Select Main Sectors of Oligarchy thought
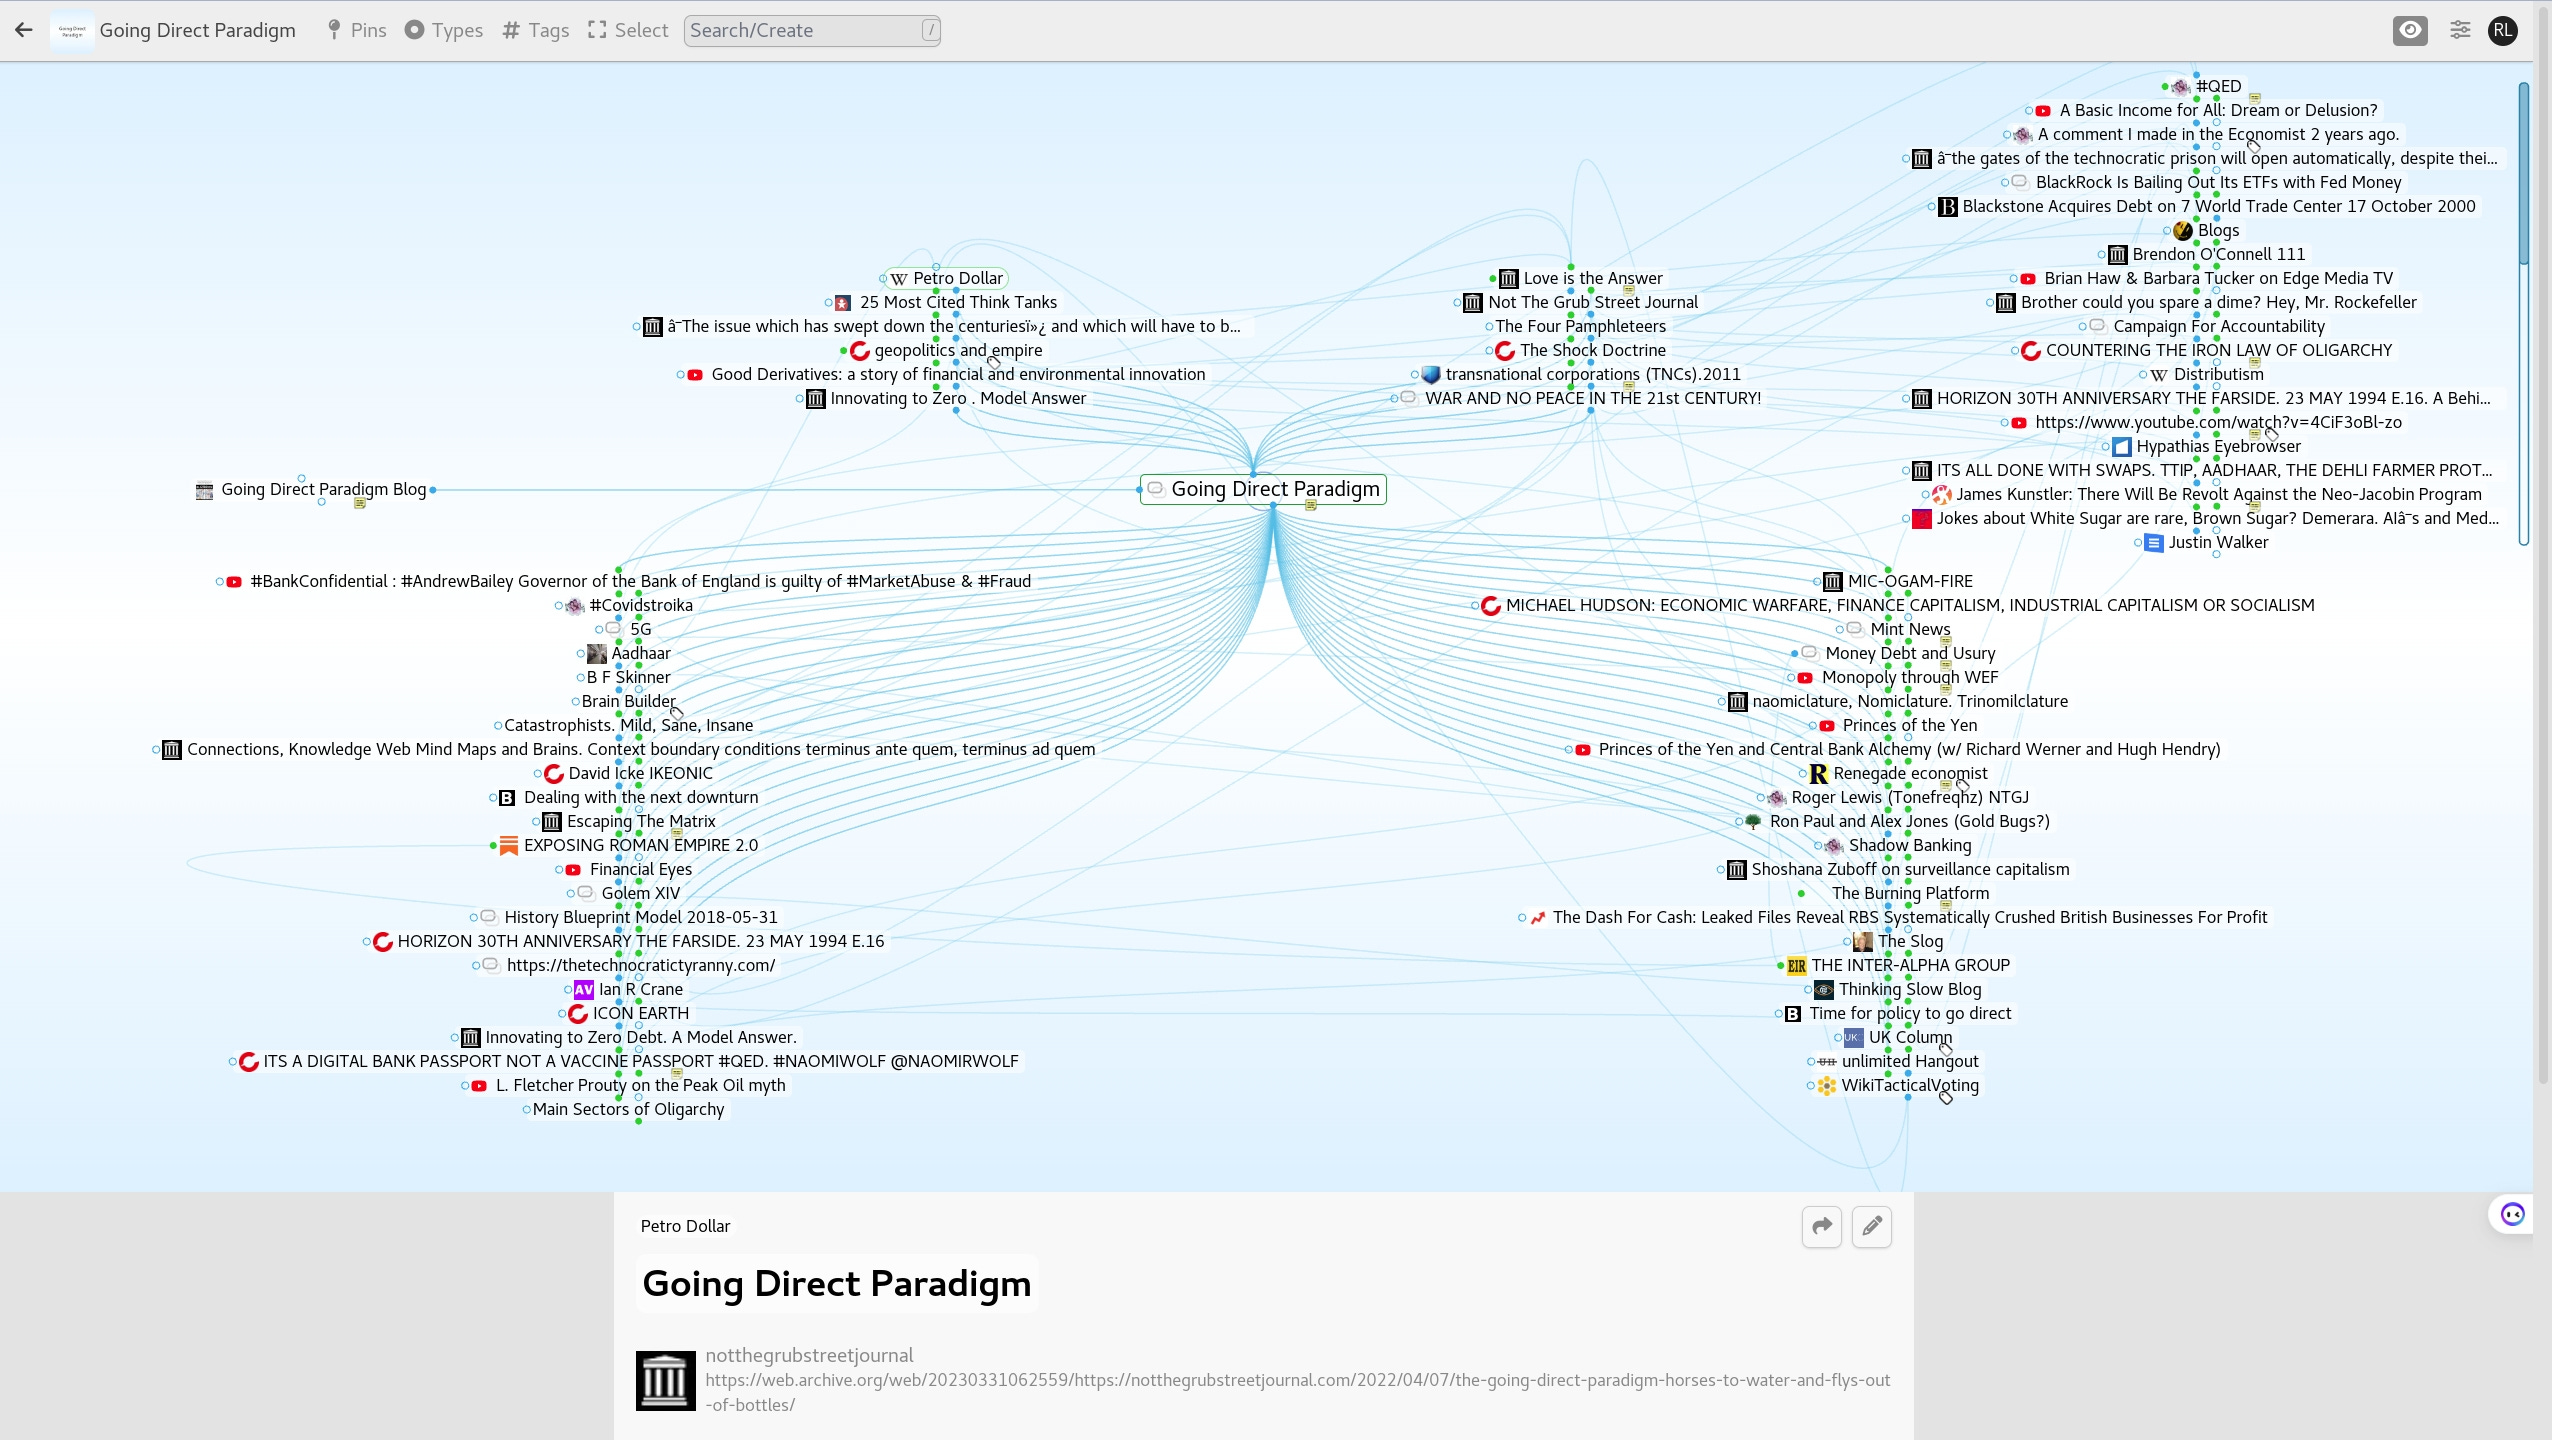2552x1440 pixels. point(628,1109)
